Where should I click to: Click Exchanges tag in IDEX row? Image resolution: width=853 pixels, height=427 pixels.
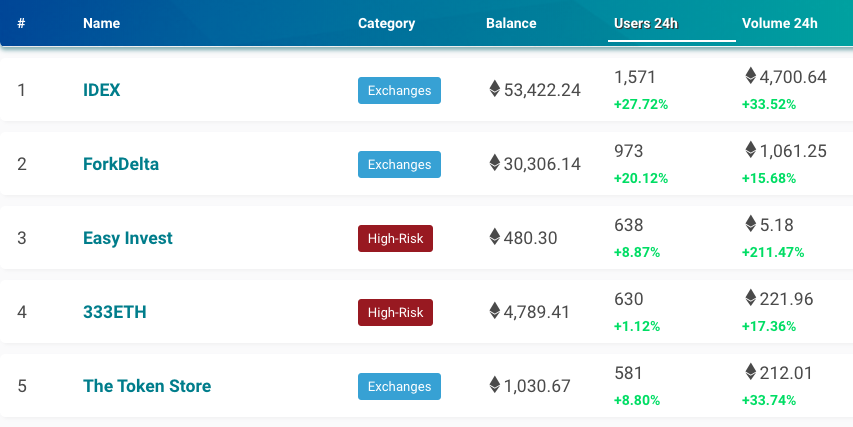tap(399, 91)
